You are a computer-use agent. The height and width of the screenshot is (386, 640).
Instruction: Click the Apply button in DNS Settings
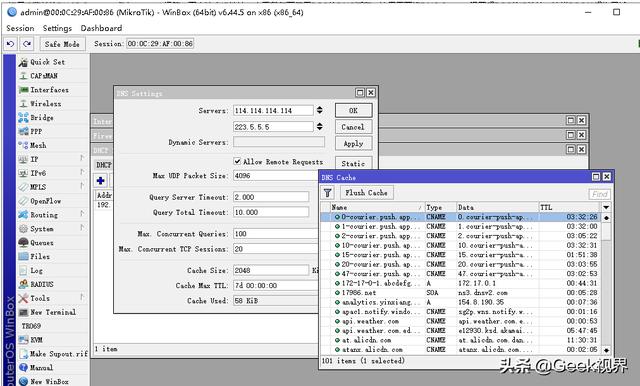click(353, 144)
